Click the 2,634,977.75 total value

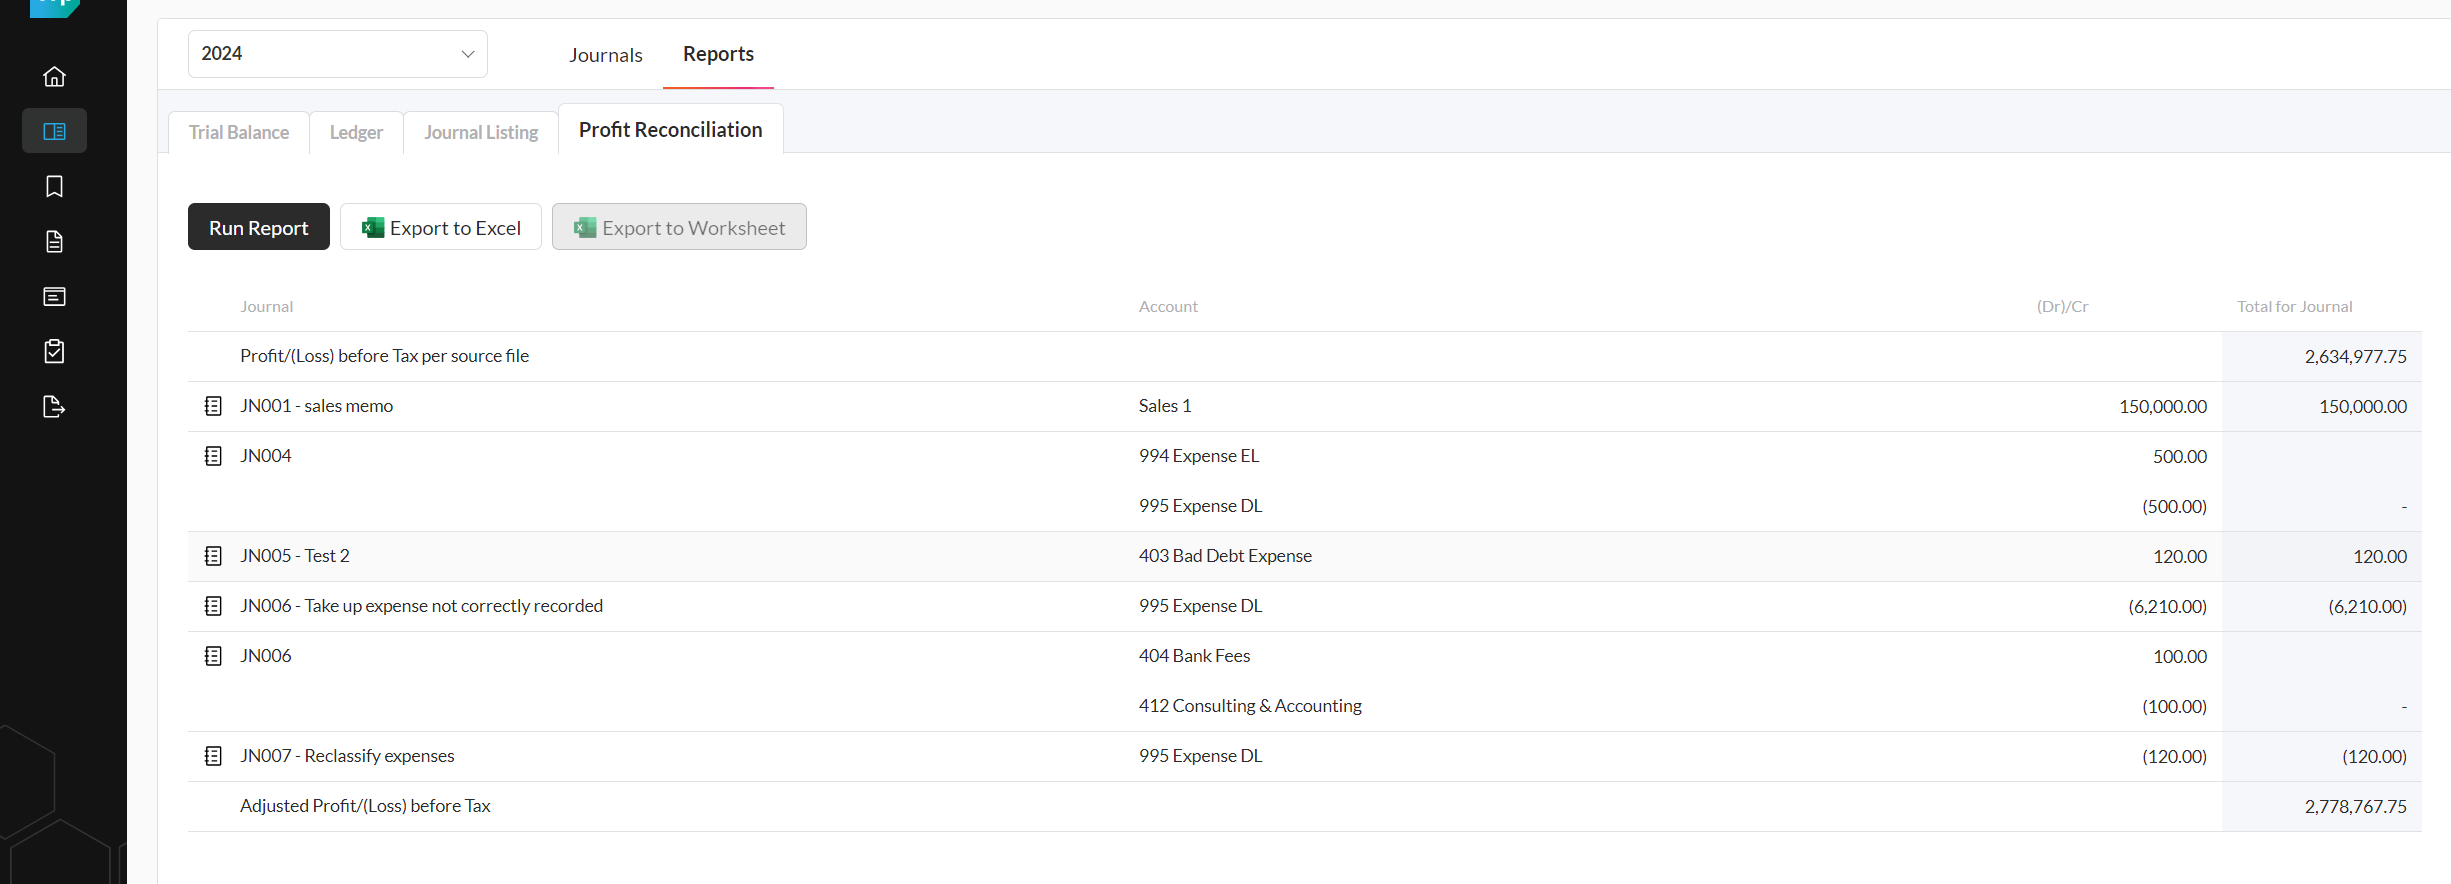click(2355, 357)
